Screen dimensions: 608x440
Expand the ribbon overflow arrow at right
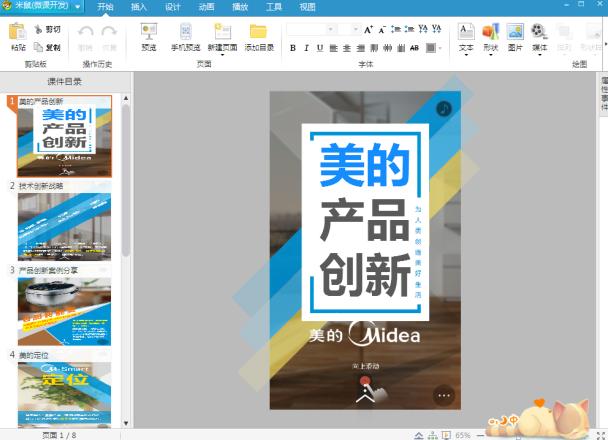(x=605, y=44)
